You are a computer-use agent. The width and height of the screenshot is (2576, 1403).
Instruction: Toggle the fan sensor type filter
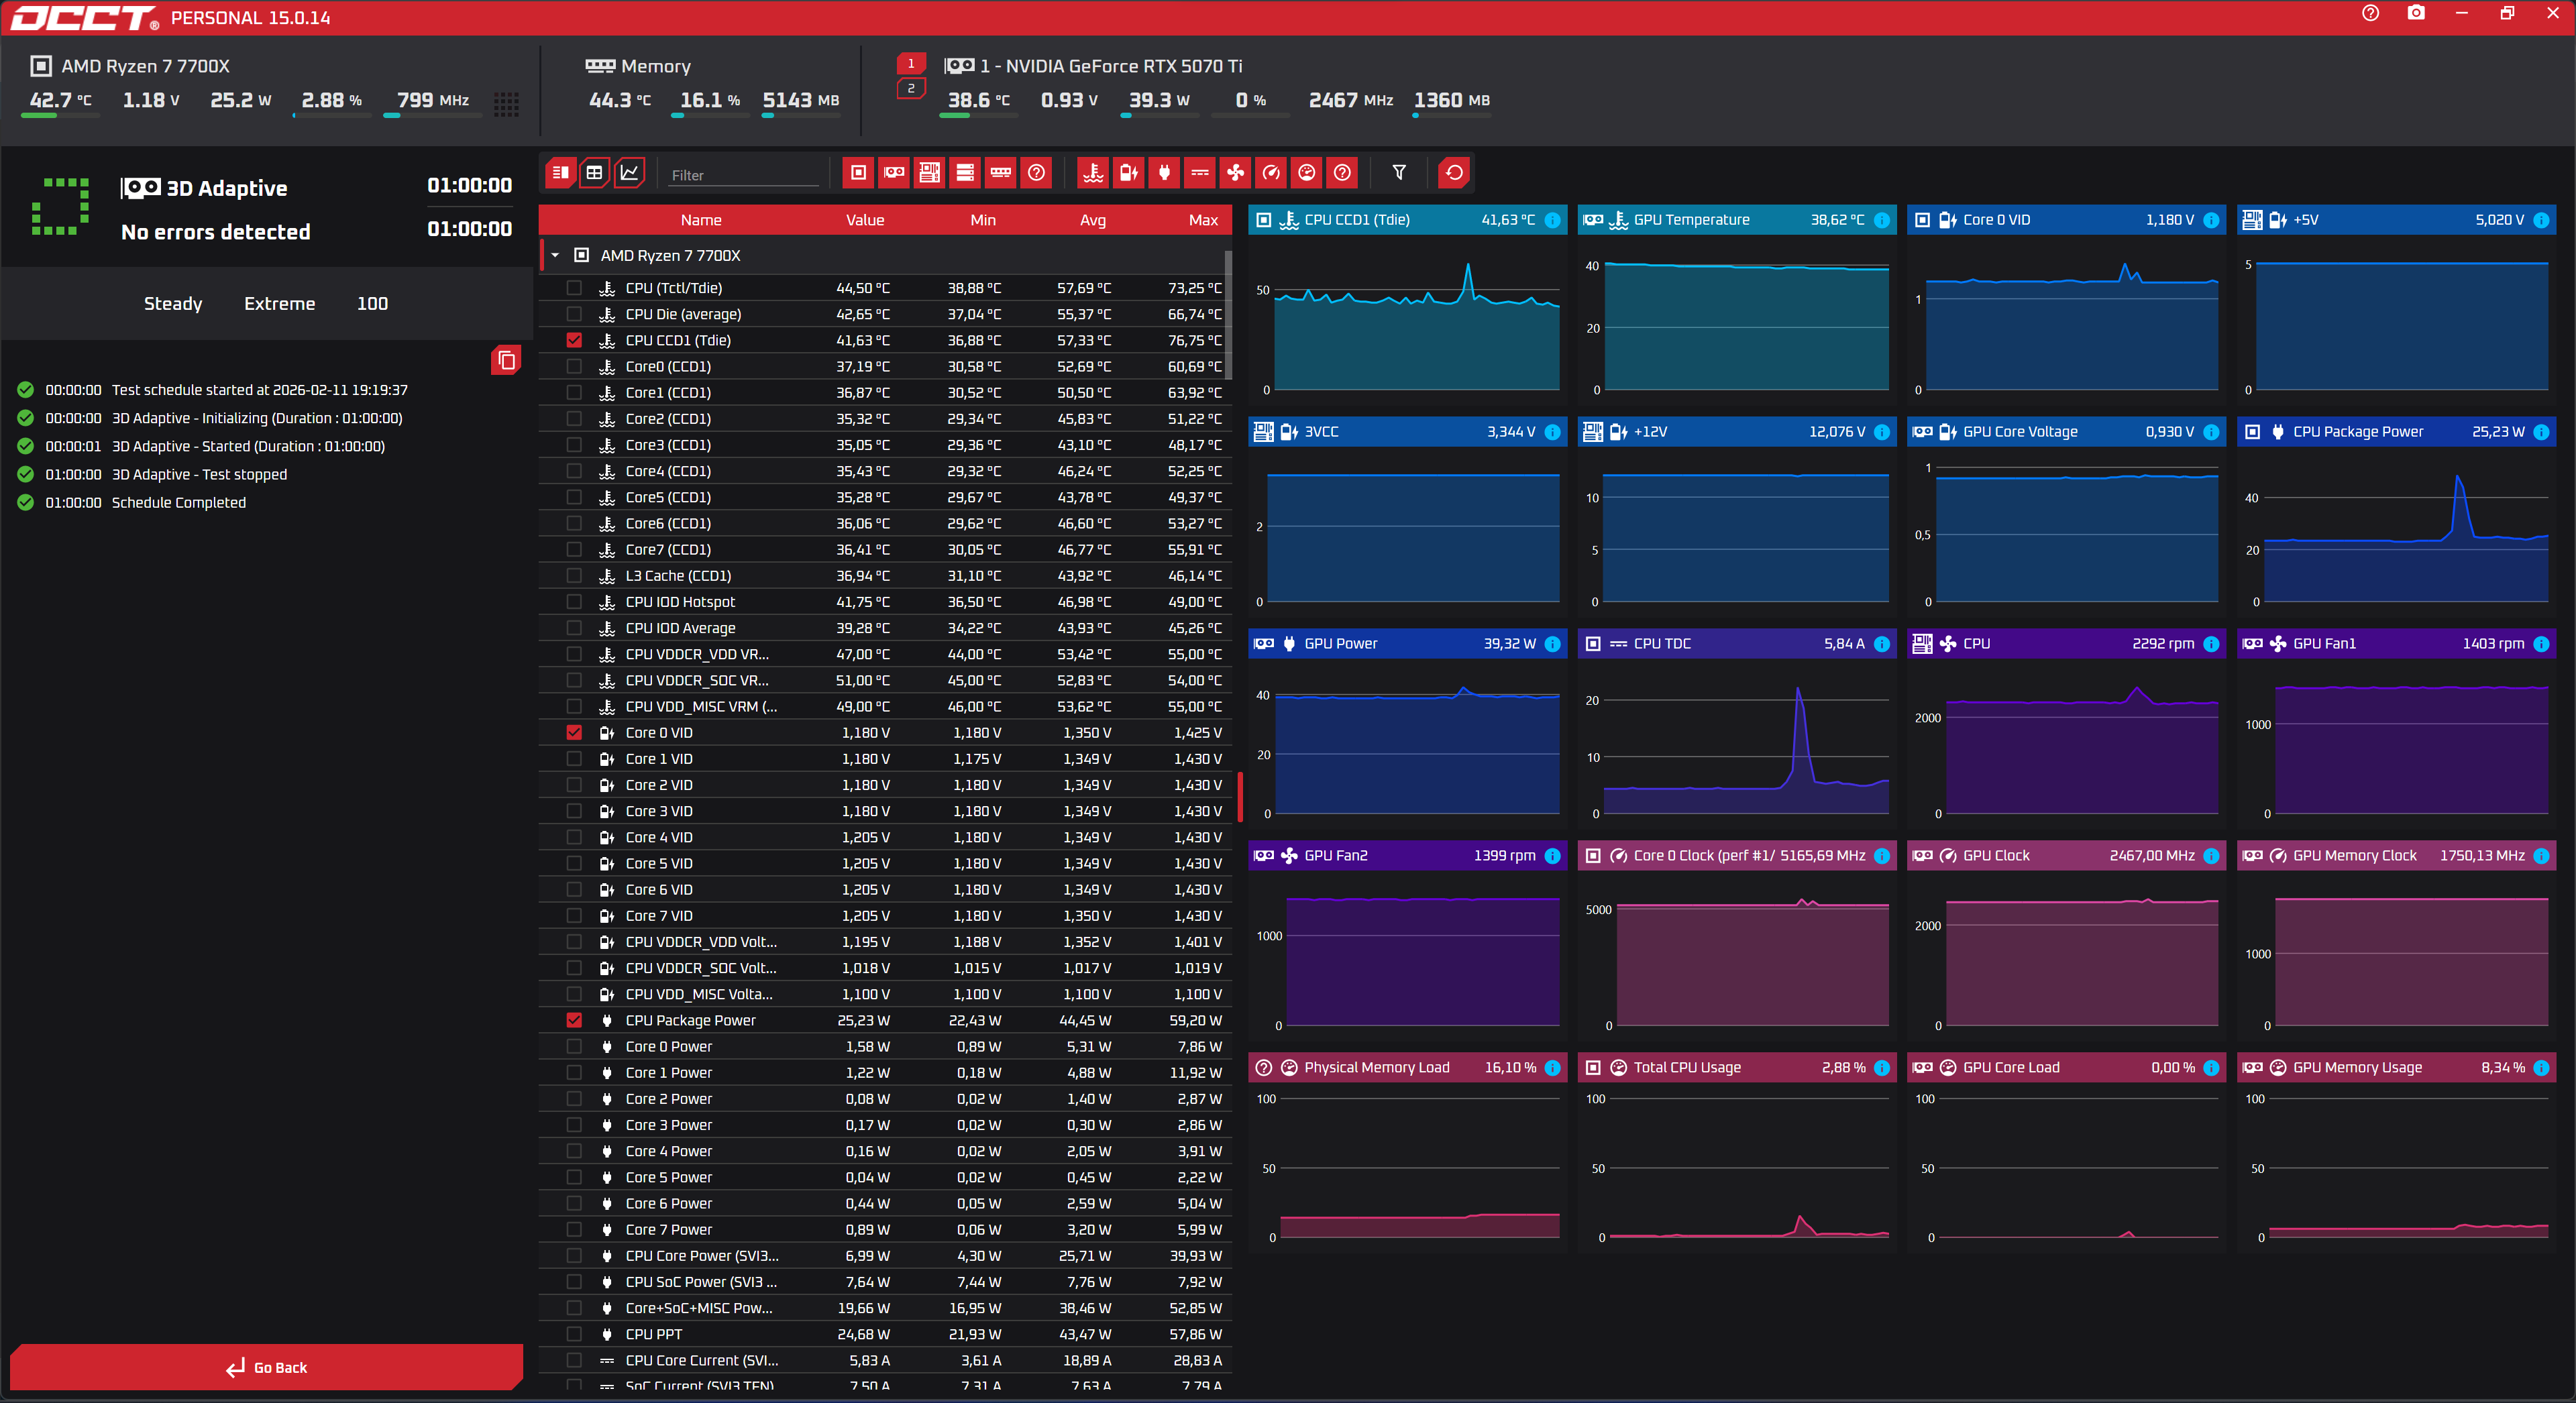(1236, 173)
